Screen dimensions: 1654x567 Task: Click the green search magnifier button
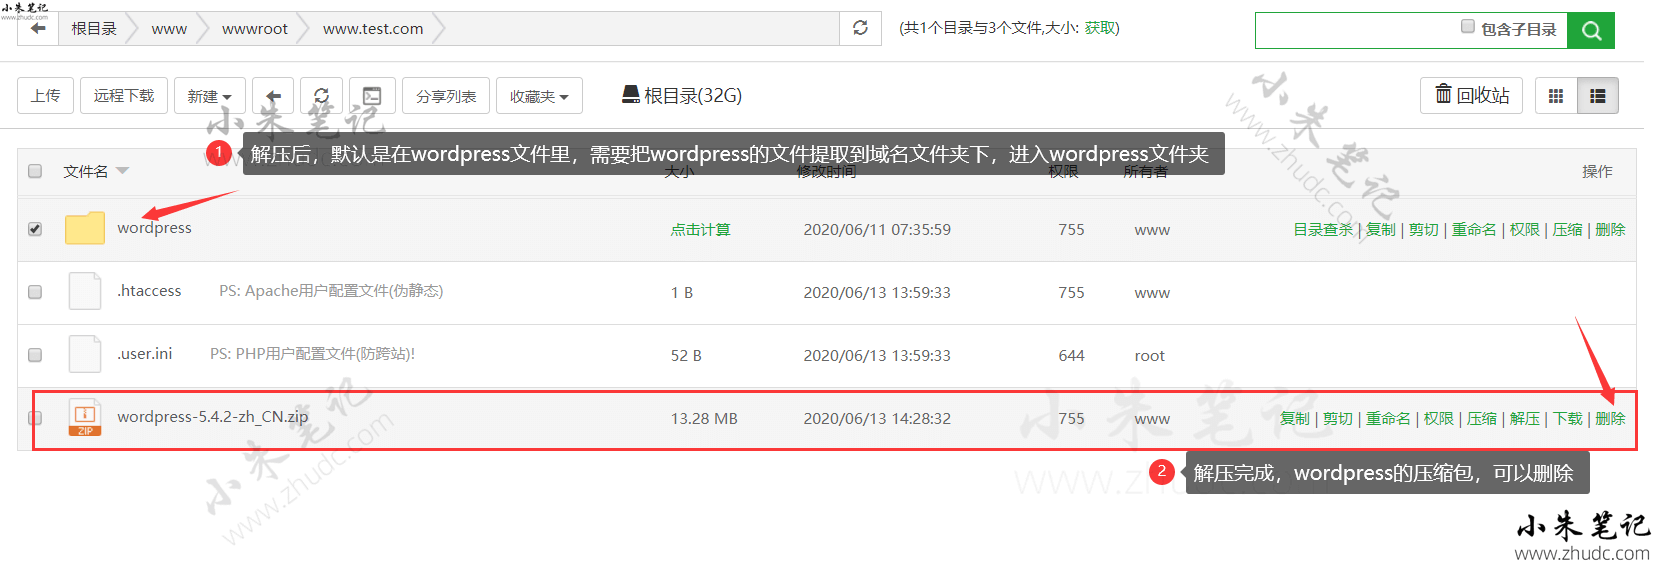coord(1590,31)
